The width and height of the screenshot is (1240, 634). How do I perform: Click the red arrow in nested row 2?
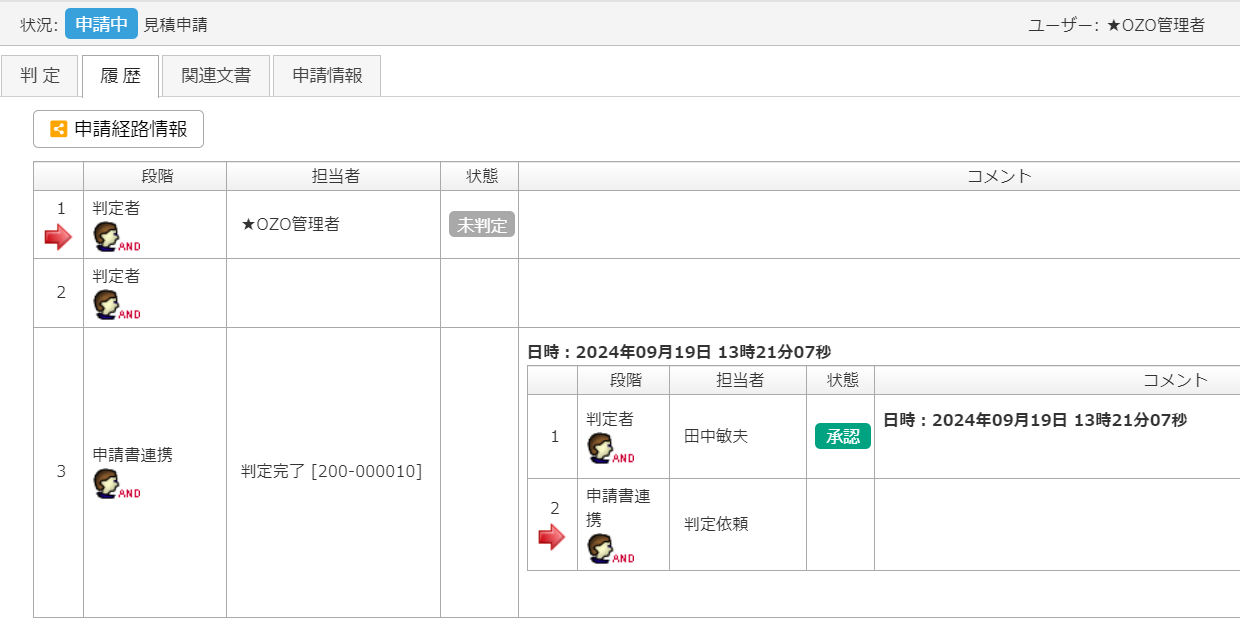tap(552, 537)
